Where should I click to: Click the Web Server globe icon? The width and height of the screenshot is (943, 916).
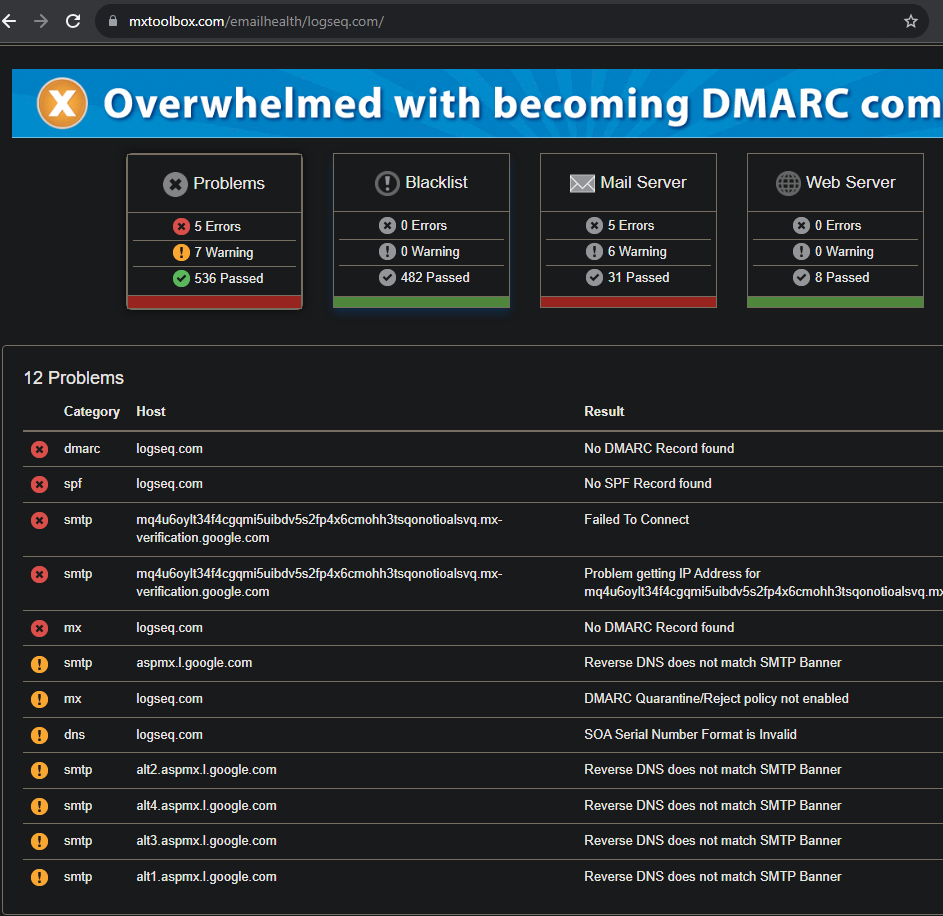pos(788,183)
